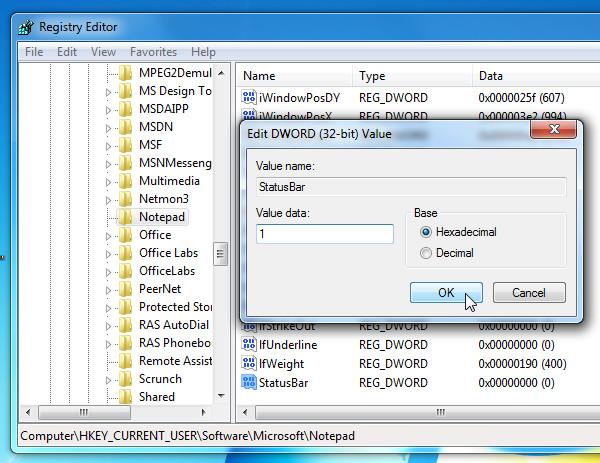Open the Edit menu
The width and height of the screenshot is (600, 463).
click(x=67, y=52)
